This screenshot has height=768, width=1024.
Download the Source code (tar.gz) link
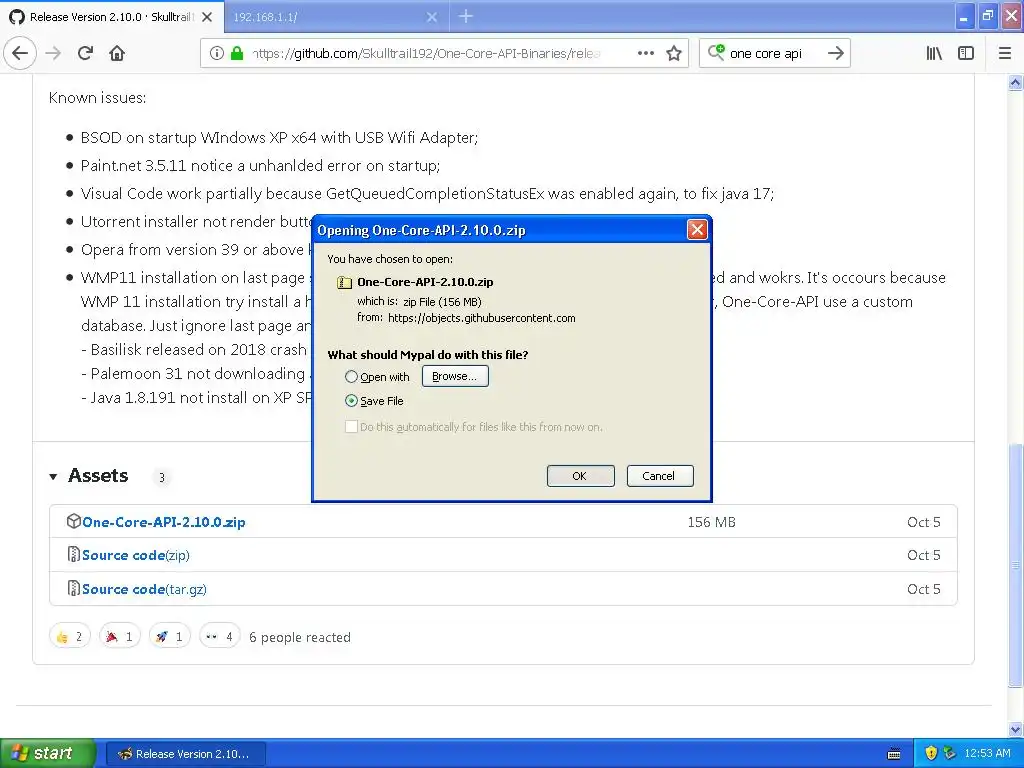coord(144,589)
